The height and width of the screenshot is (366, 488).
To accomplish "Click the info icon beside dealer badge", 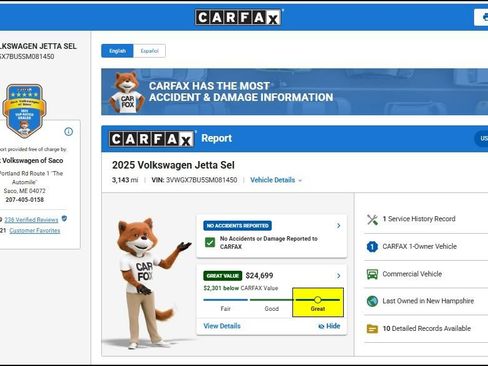I will (x=68, y=132).
